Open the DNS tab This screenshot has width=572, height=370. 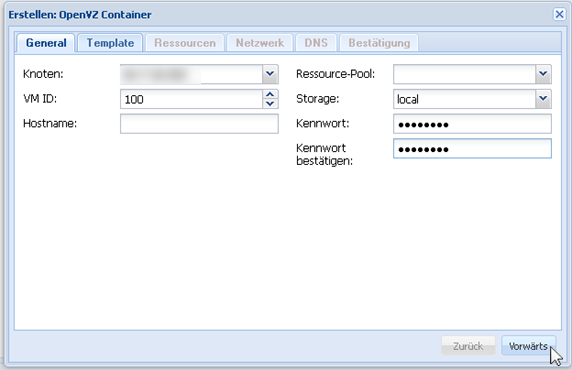316,43
